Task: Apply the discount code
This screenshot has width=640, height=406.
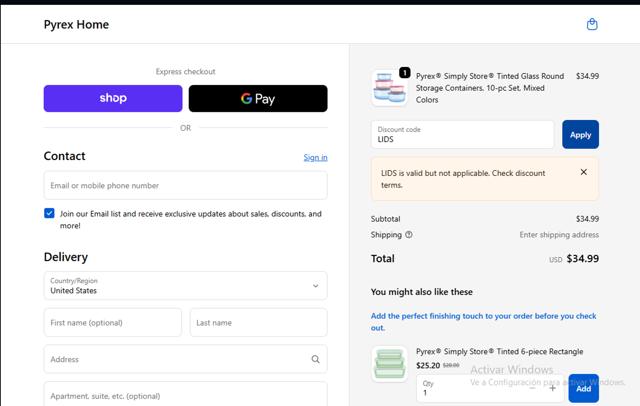Action: coord(580,134)
